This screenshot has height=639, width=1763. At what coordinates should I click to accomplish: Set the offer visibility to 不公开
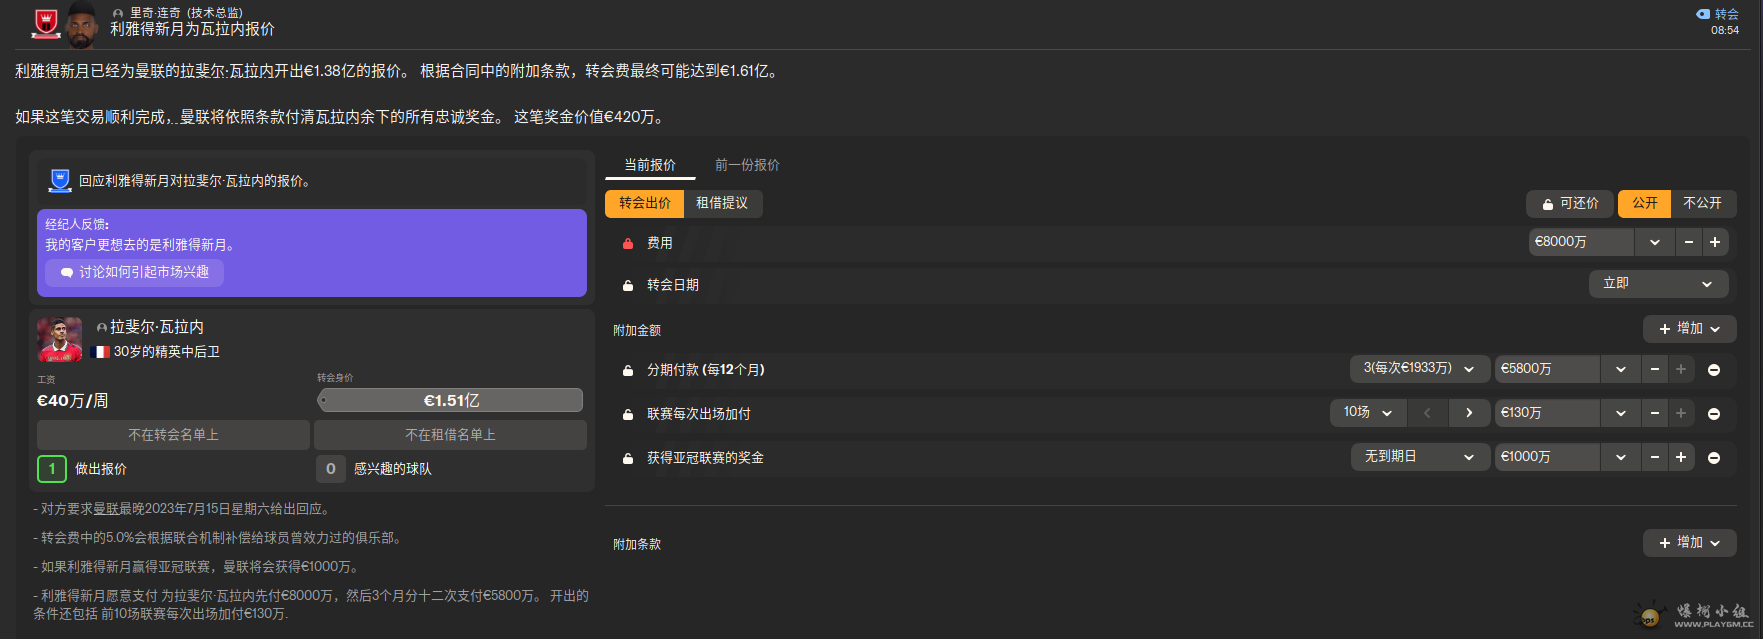(x=1702, y=203)
